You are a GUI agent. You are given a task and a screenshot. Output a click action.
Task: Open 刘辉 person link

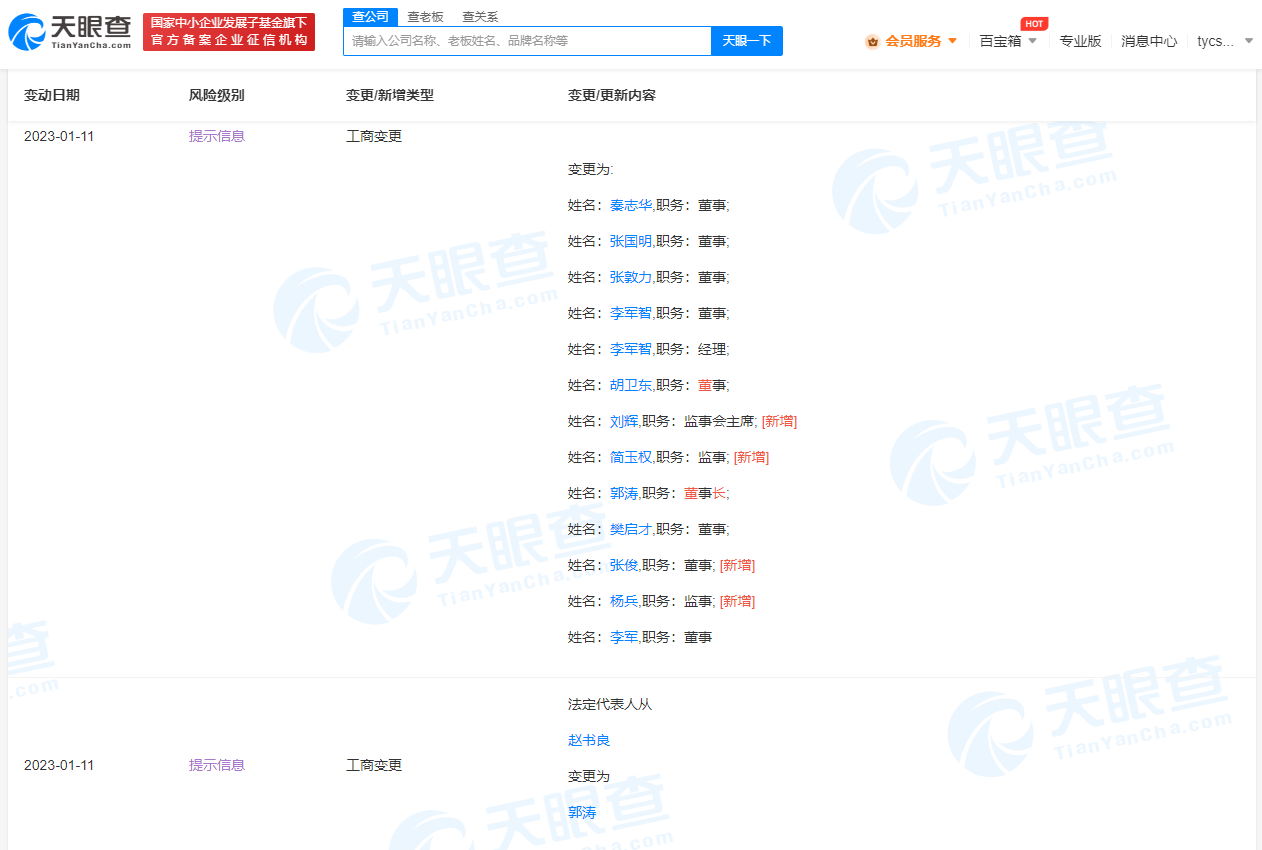point(624,421)
